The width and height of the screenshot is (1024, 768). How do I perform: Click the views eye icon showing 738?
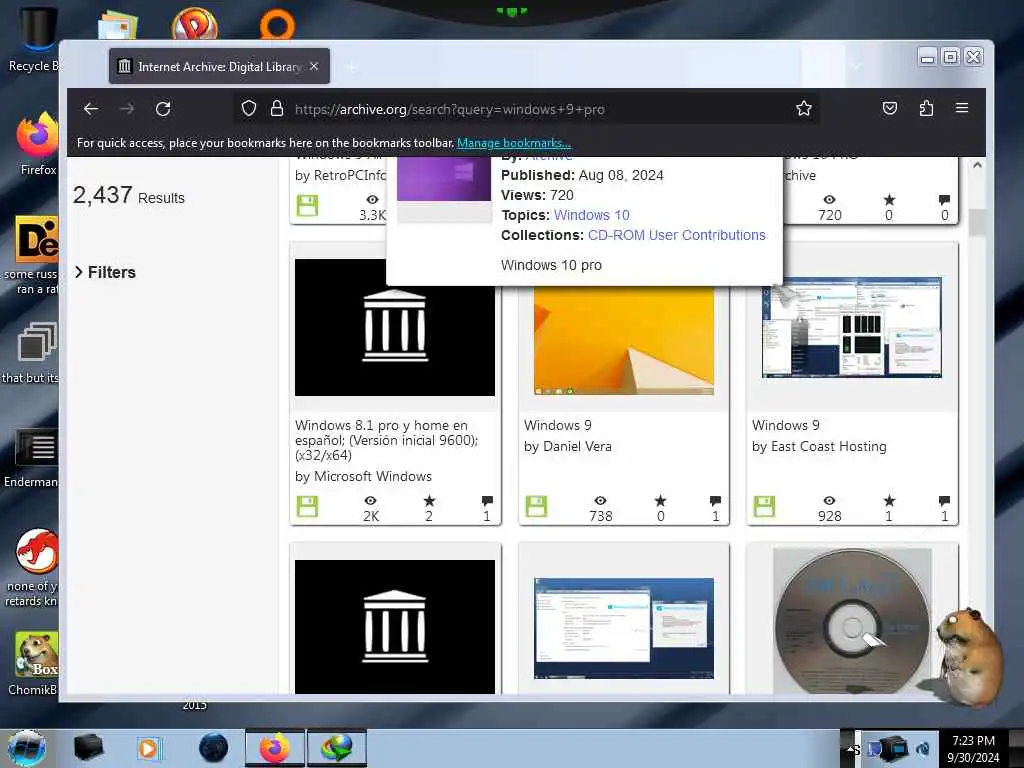(x=600, y=500)
